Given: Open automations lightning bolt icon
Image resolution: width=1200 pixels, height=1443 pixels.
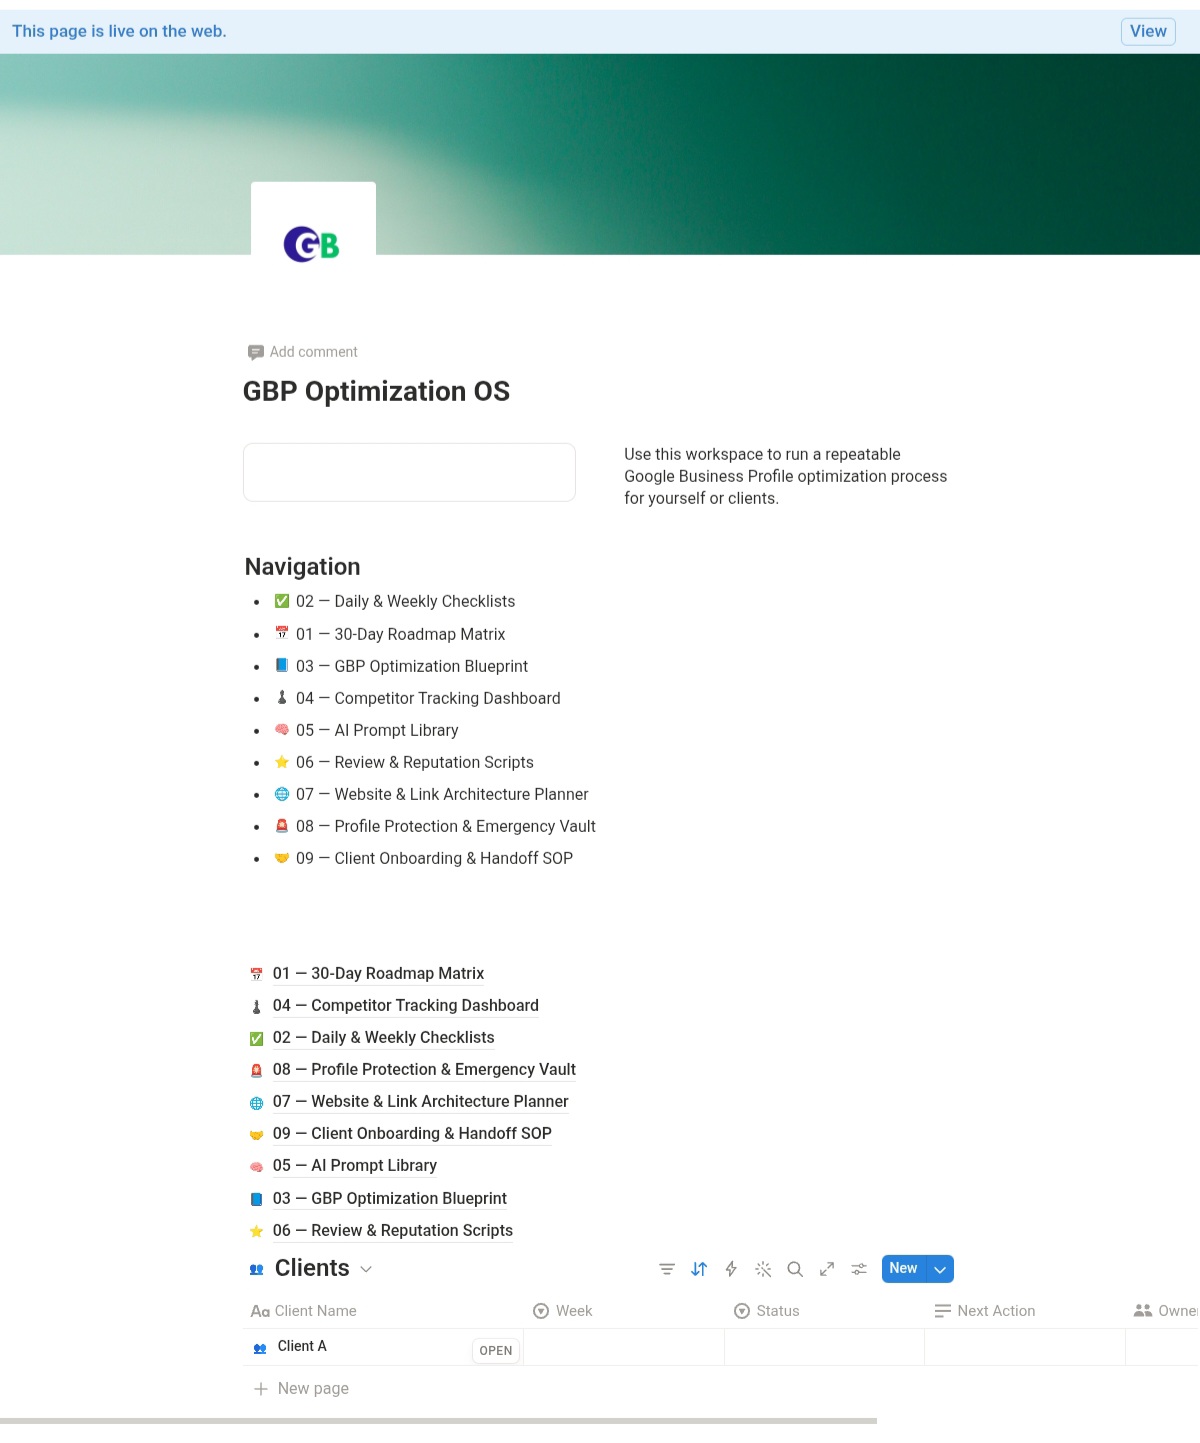Looking at the screenshot, I should [731, 1269].
